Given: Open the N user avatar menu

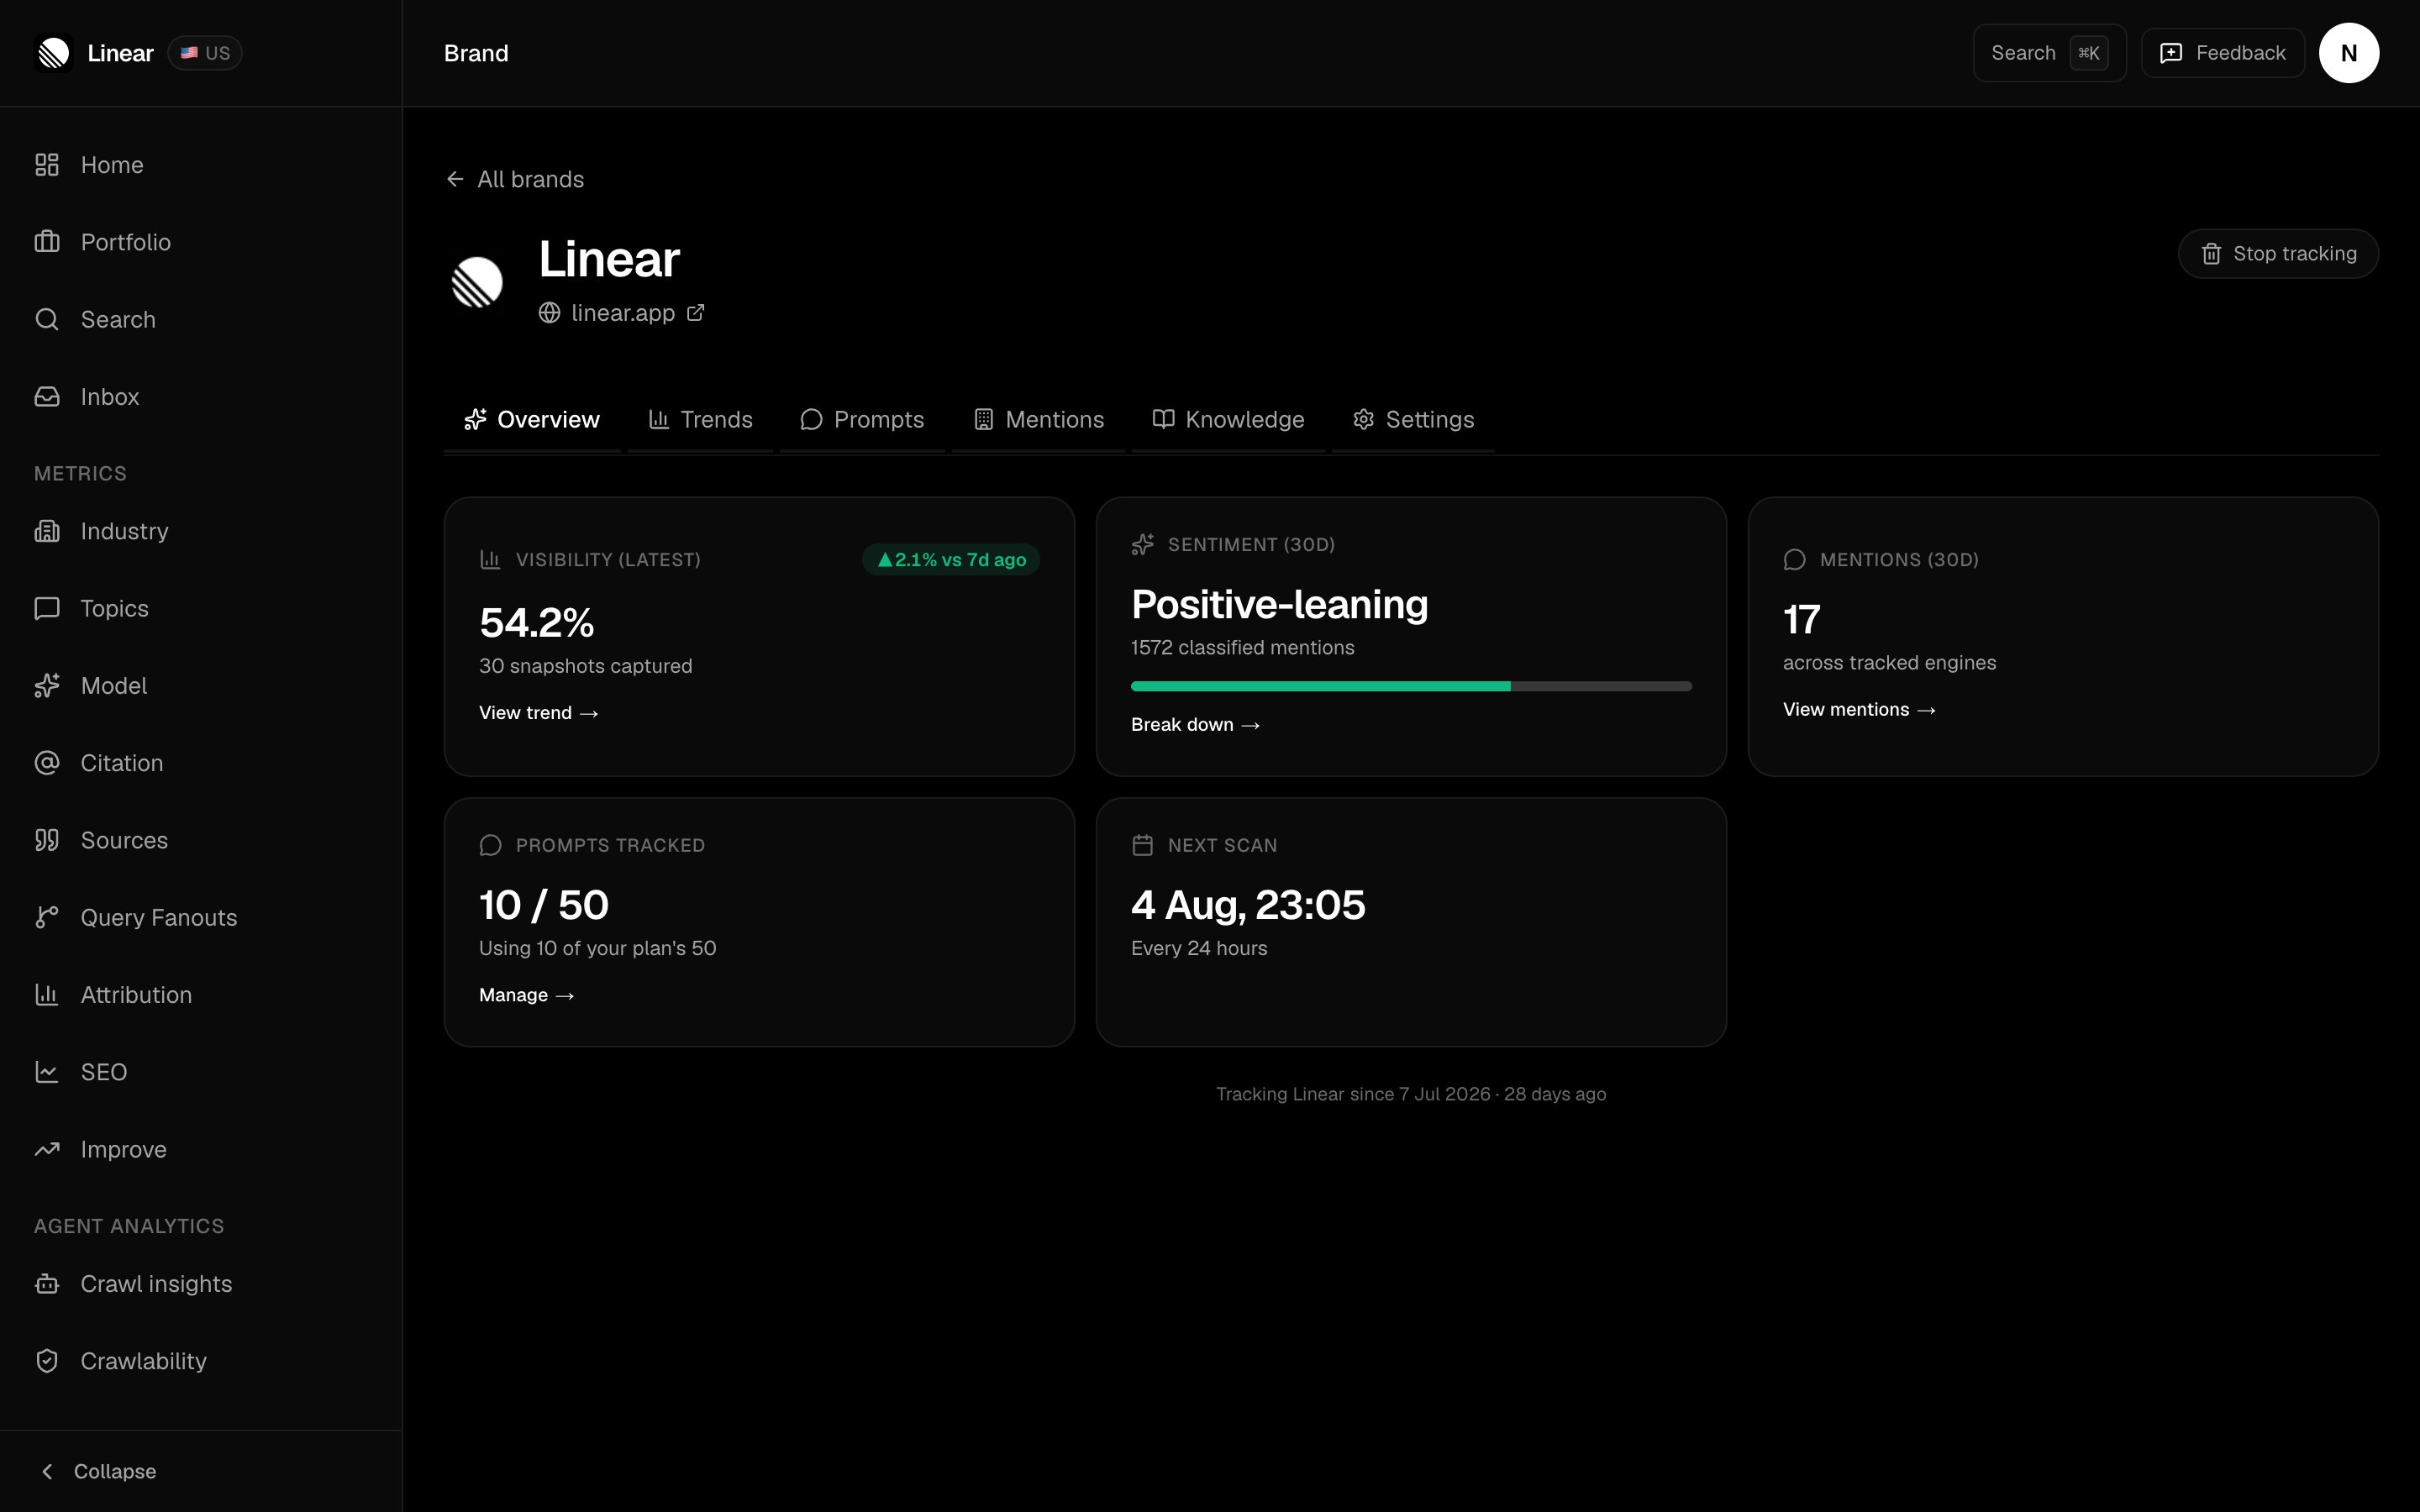Looking at the screenshot, I should (2348, 53).
